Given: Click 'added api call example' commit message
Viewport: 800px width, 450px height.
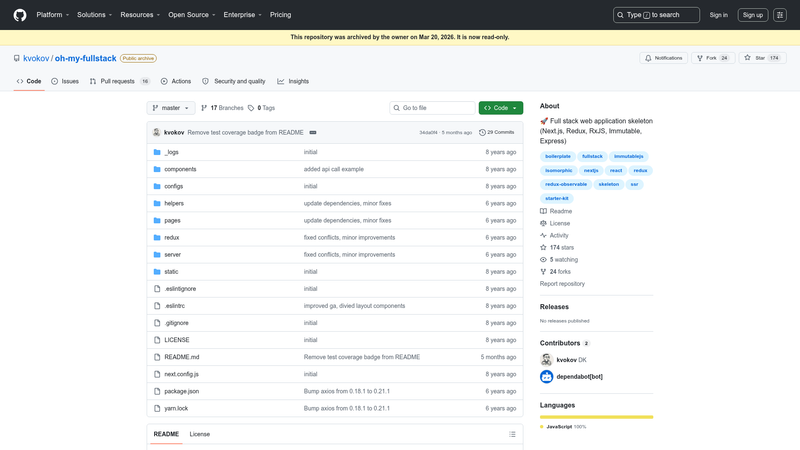Looking at the screenshot, I should click(334, 169).
